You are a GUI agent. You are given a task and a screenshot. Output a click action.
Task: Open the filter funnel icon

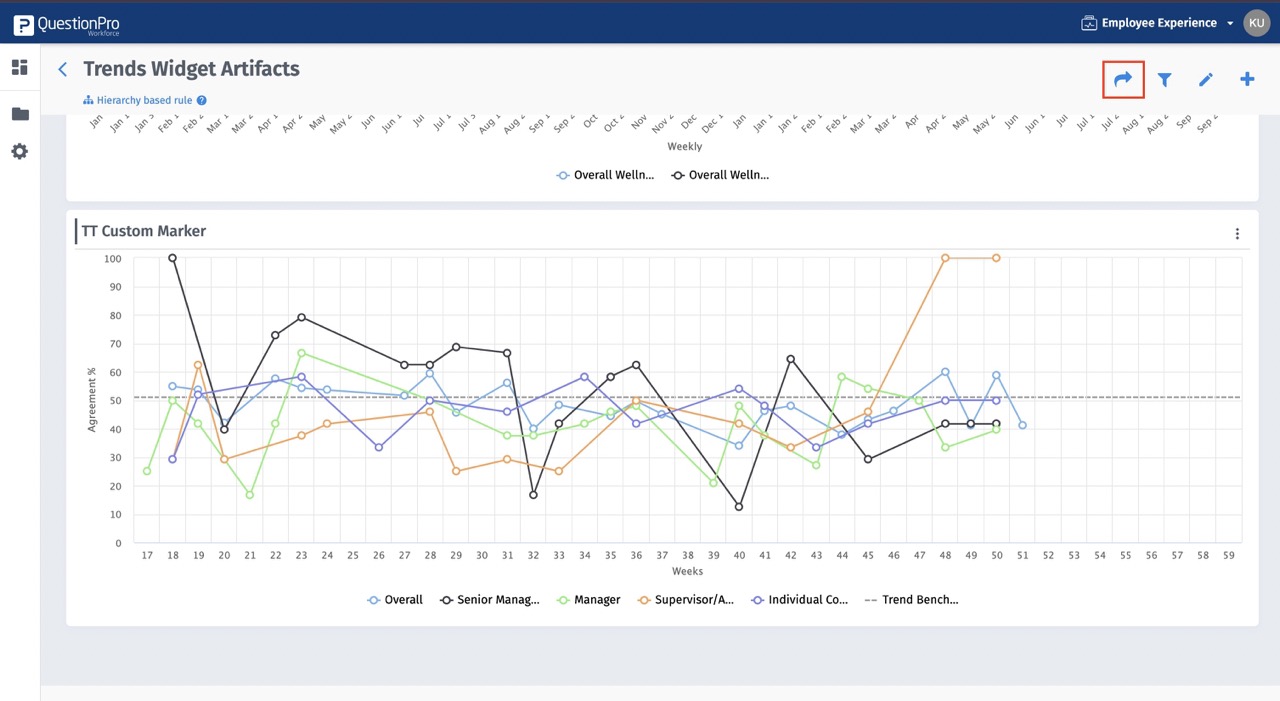pos(1165,79)
